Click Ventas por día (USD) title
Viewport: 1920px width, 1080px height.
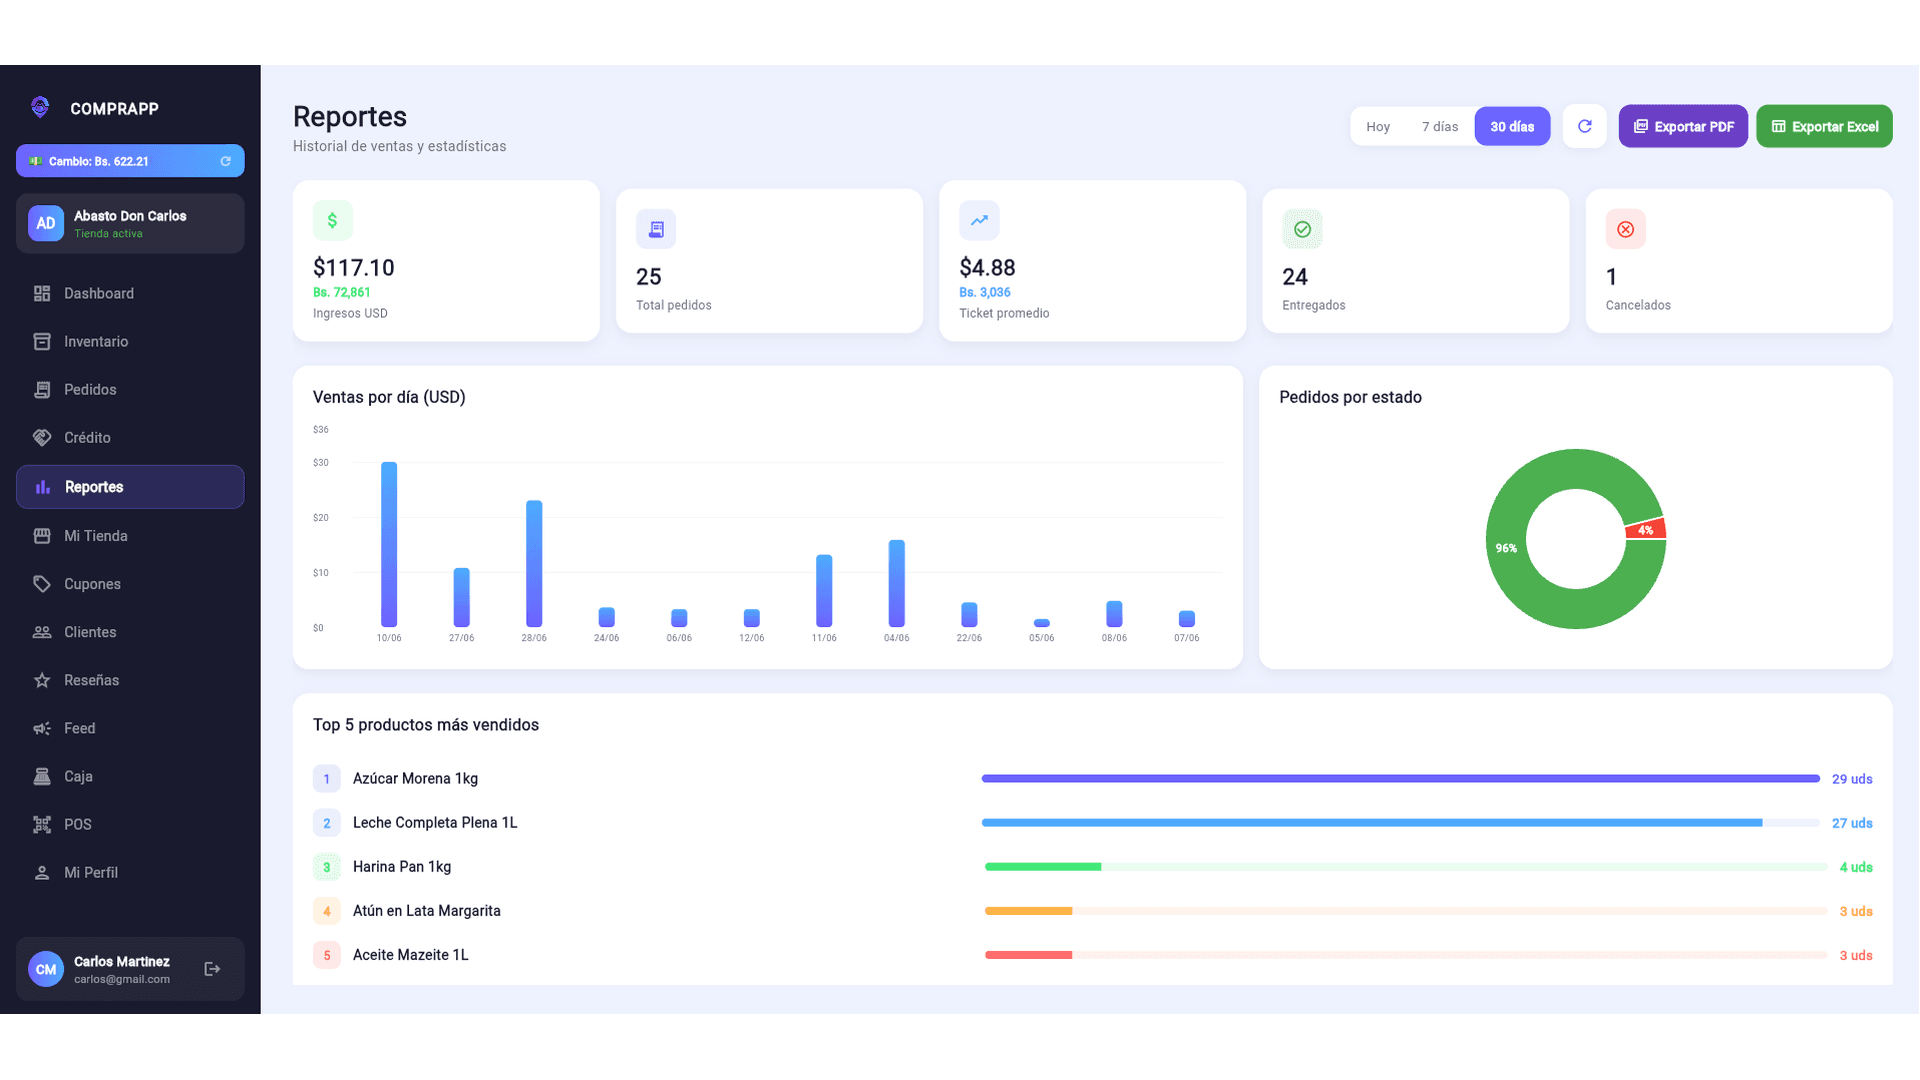pyautogui.click(x=389, y=397)
